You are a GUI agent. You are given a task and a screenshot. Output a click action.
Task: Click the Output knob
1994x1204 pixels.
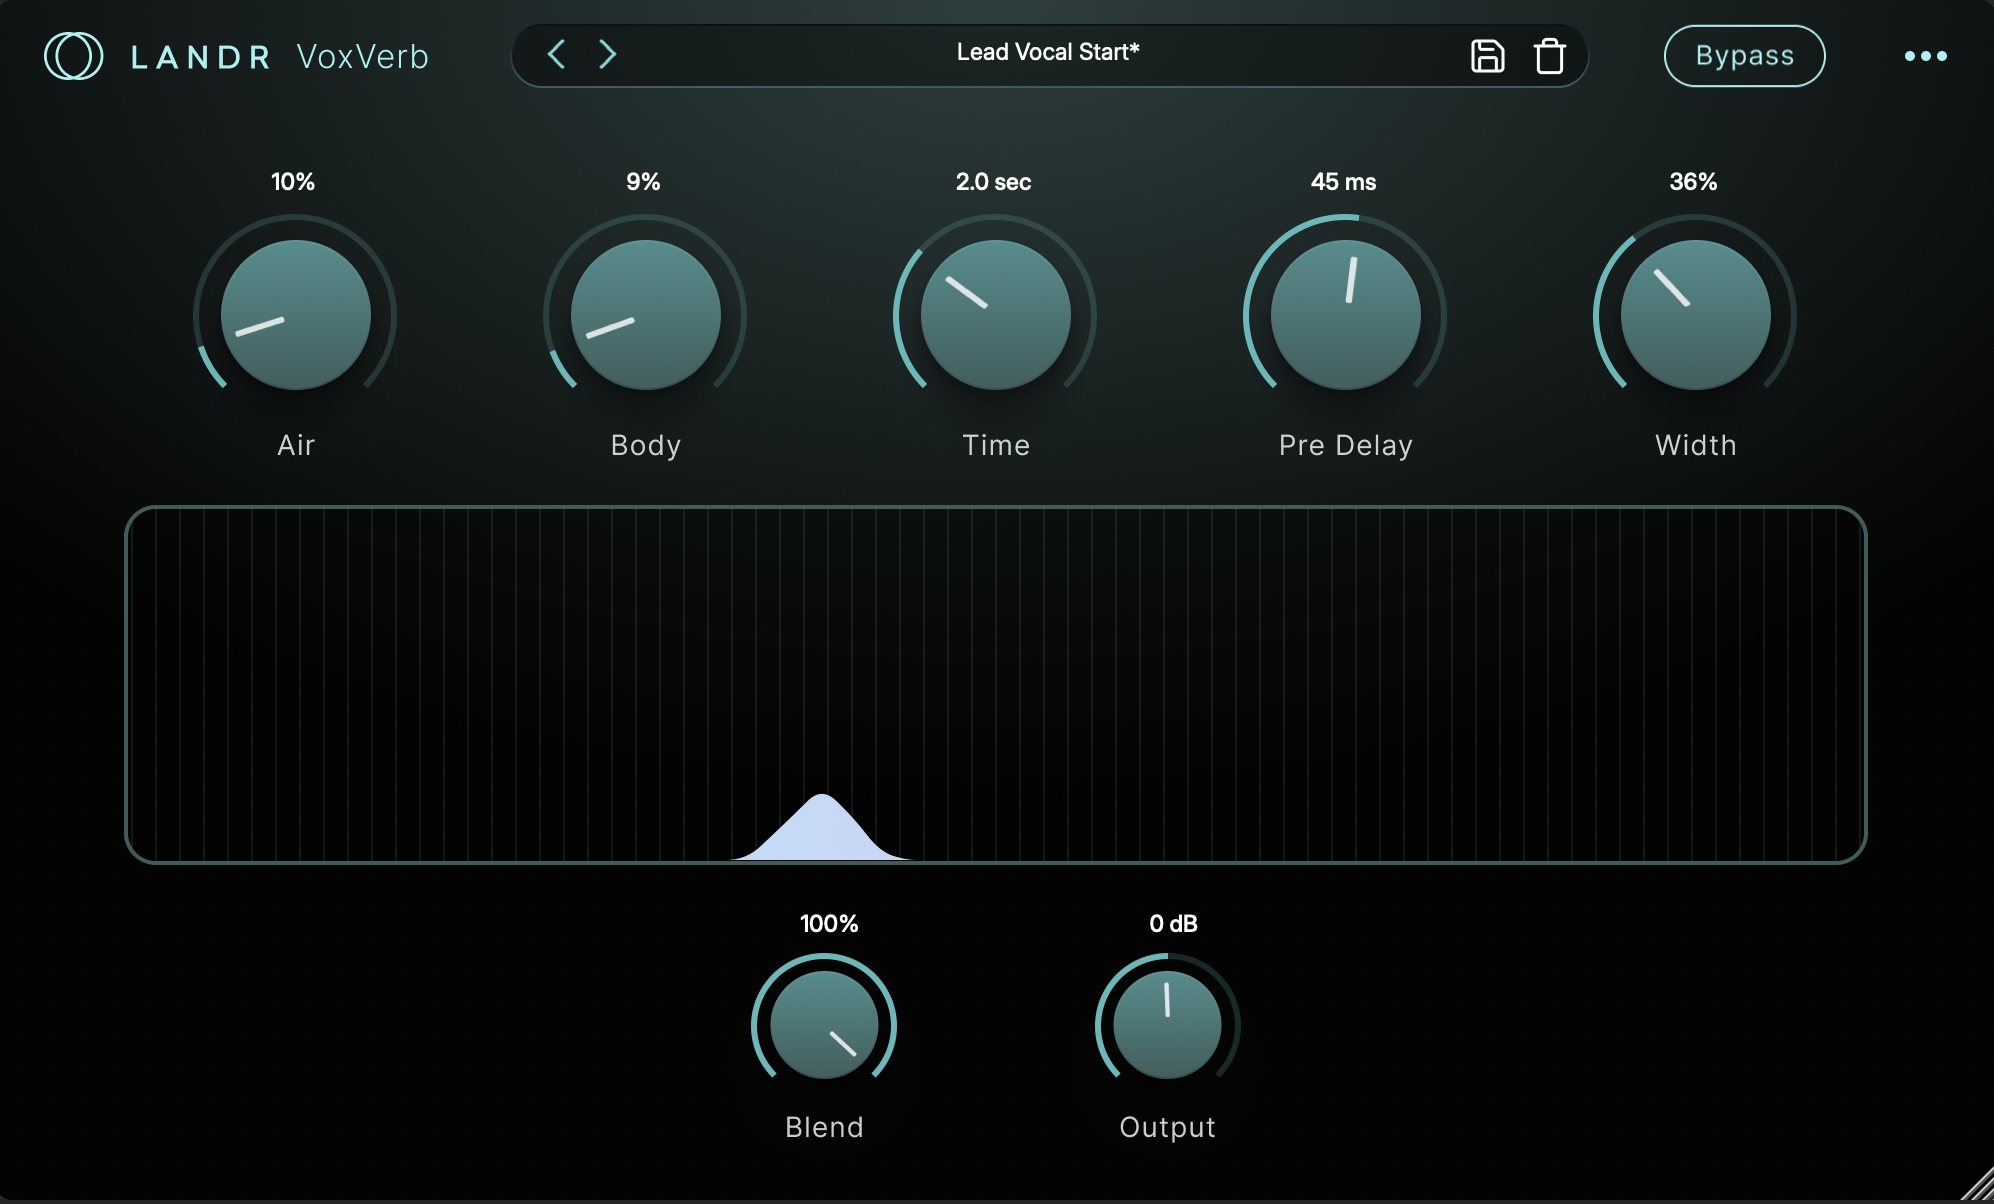click(x=1167, y=1025)
